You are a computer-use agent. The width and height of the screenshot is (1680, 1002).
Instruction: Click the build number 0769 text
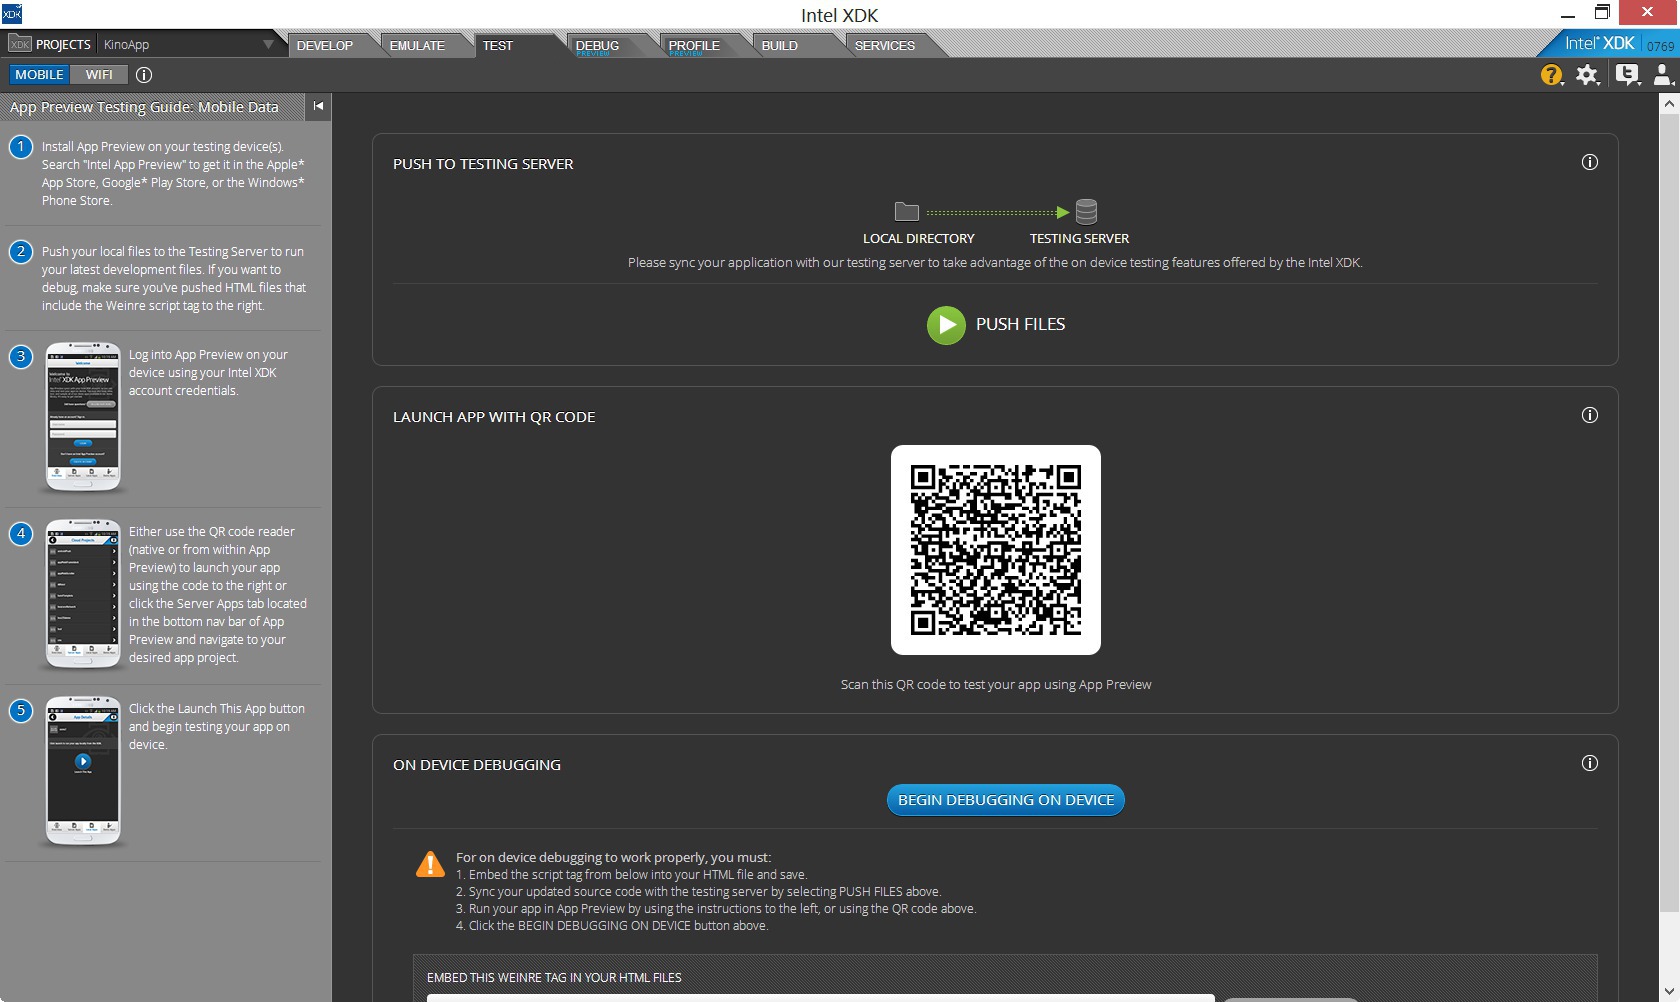pyautogui.click(x=1660, y=46)
